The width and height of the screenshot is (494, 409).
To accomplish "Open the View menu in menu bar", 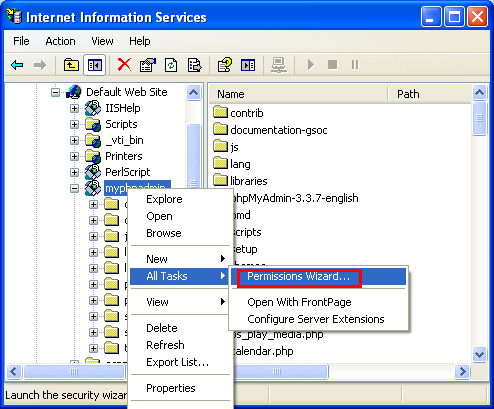I will point(102,41).
